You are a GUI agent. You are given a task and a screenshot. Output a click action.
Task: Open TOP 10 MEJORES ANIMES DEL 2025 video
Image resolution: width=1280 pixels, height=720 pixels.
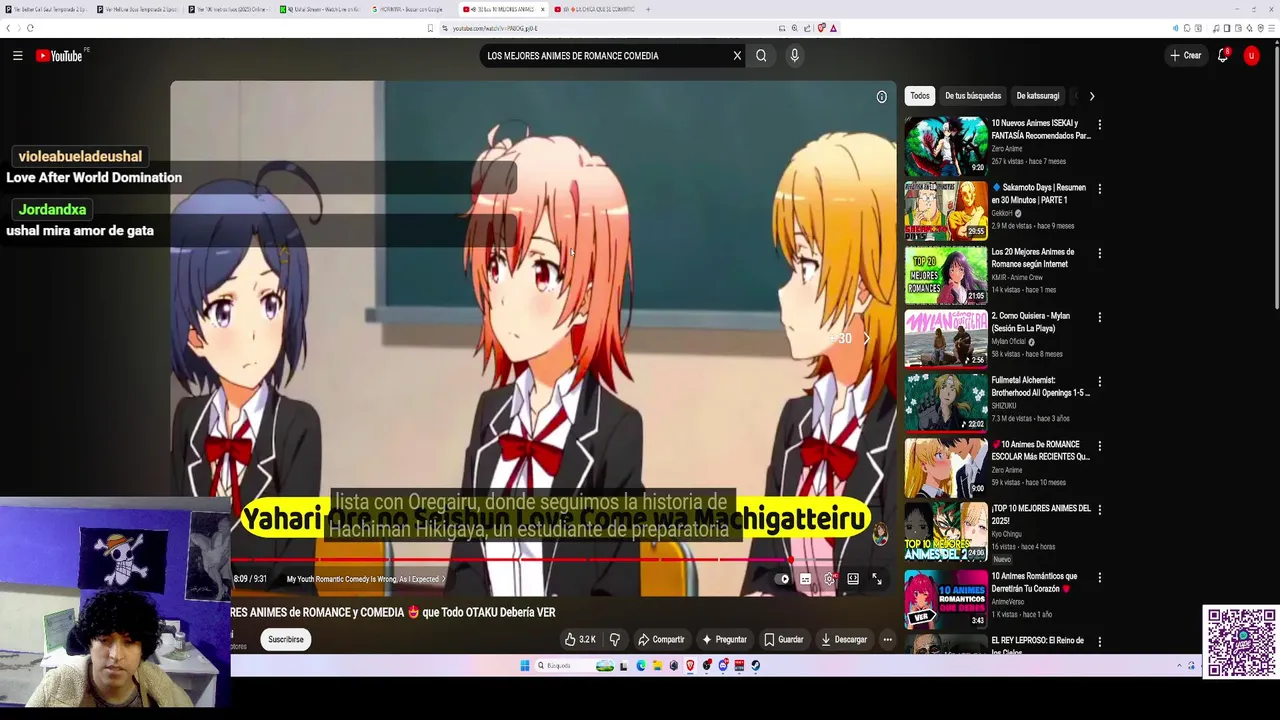[946, 530]
